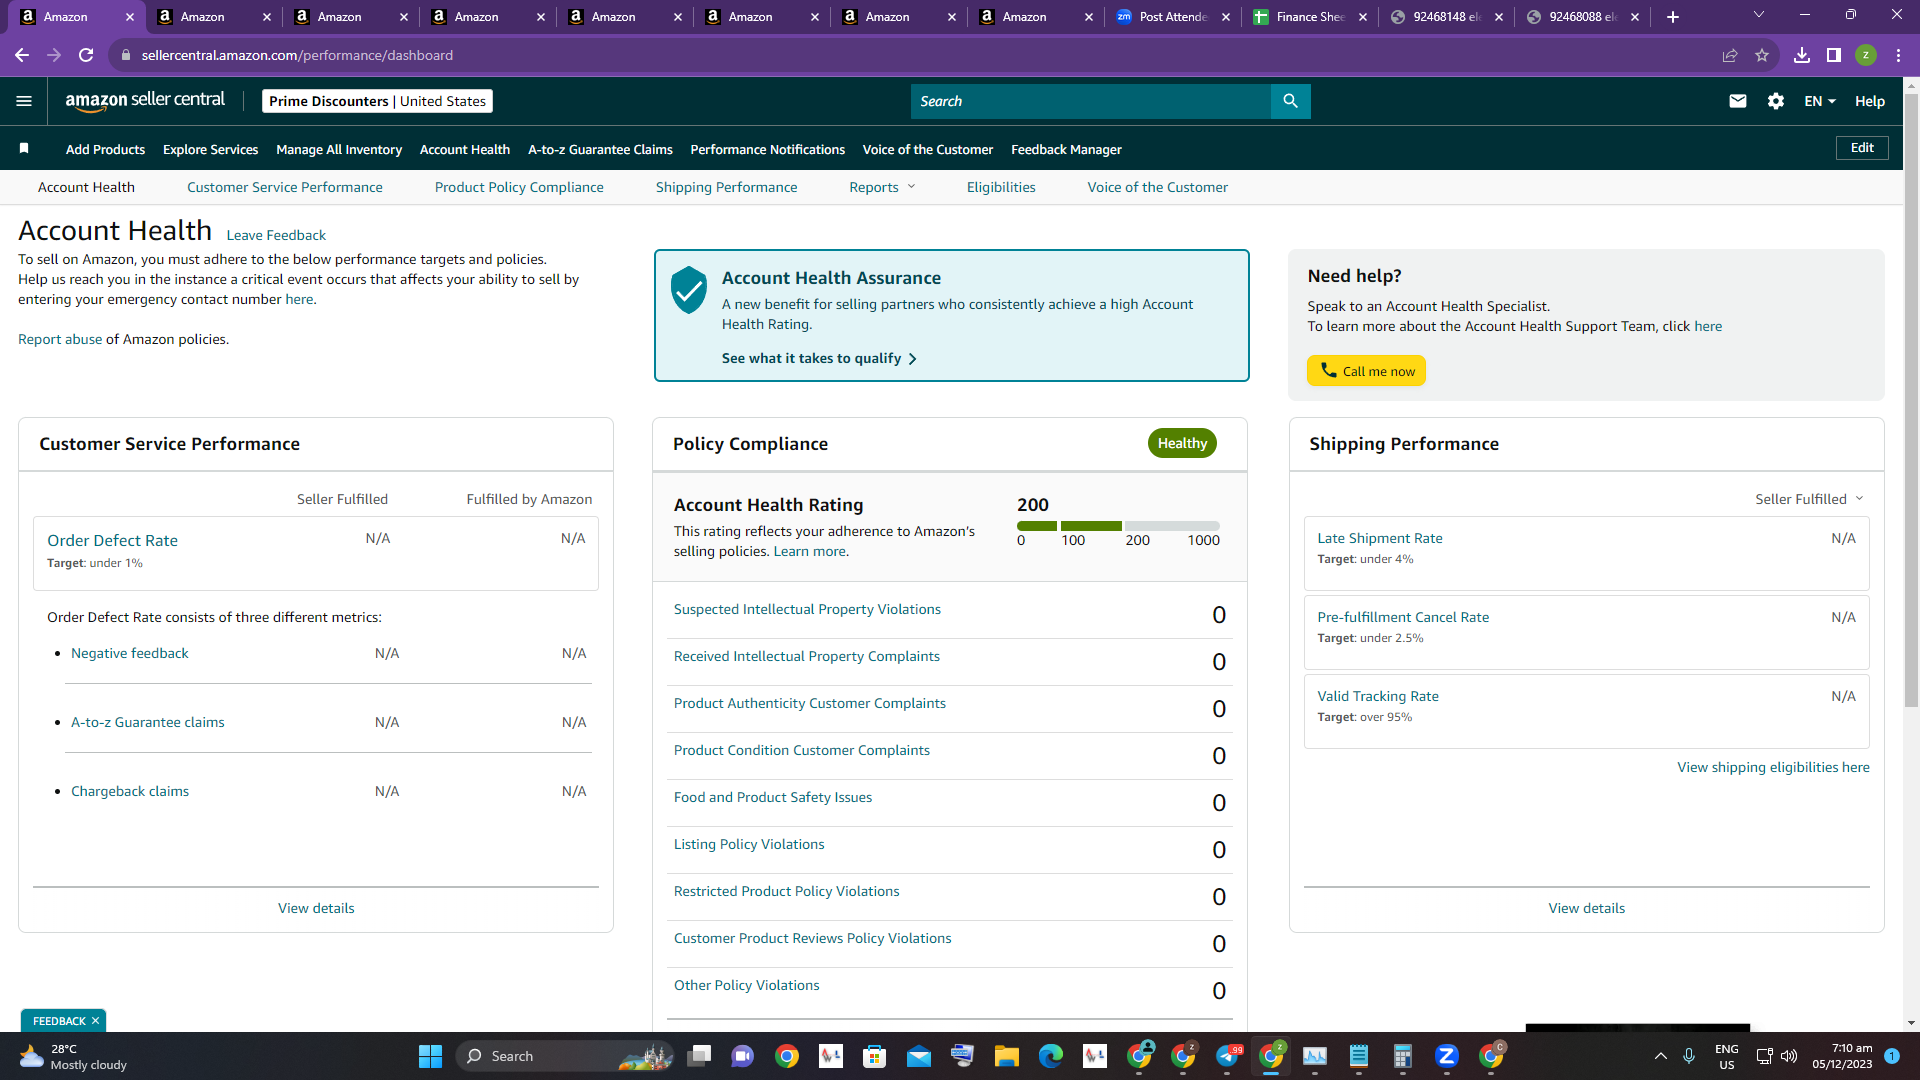The width and height of the screenshot is (1920, 1080).
Task: Open Microsoft Edge from the taskbar
Action: [x=1050, y=1056]
